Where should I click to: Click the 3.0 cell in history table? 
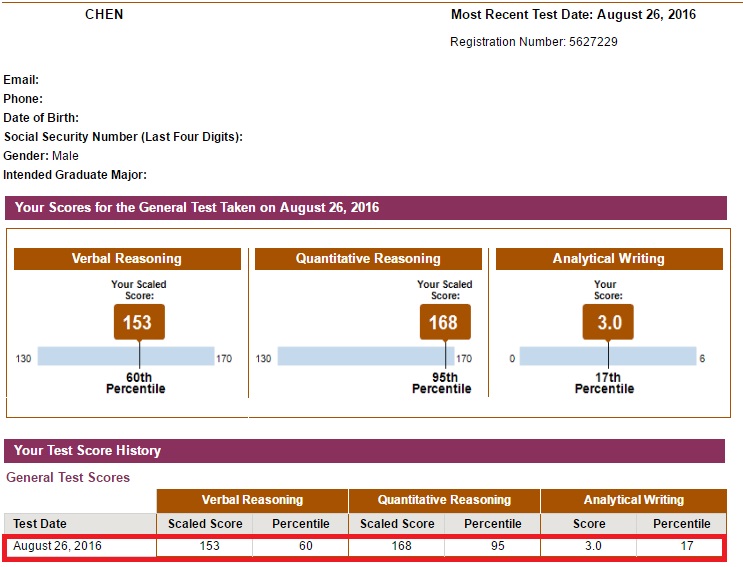point(593,546)
